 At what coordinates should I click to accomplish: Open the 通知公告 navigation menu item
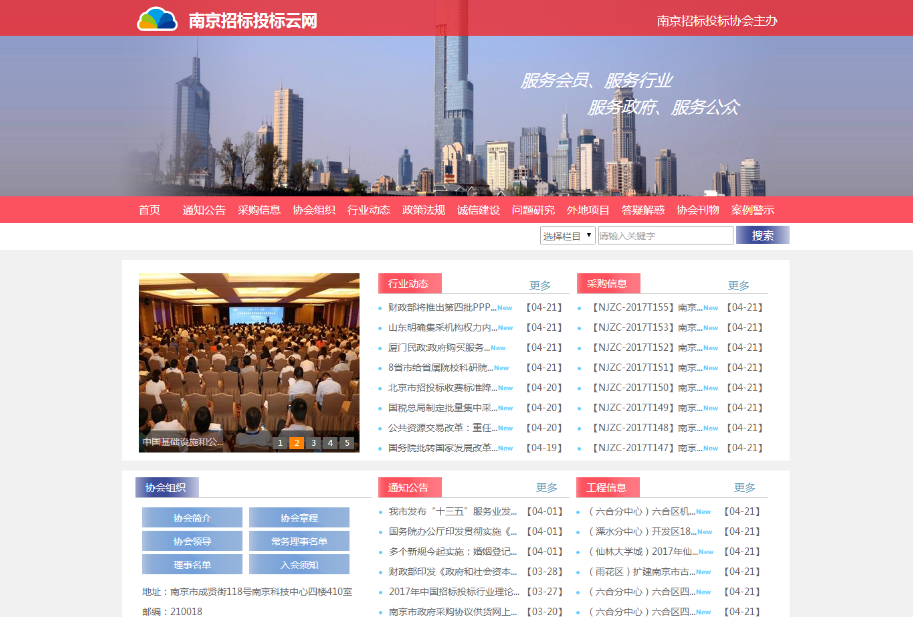pyautogui.click(x=204, y=210)
